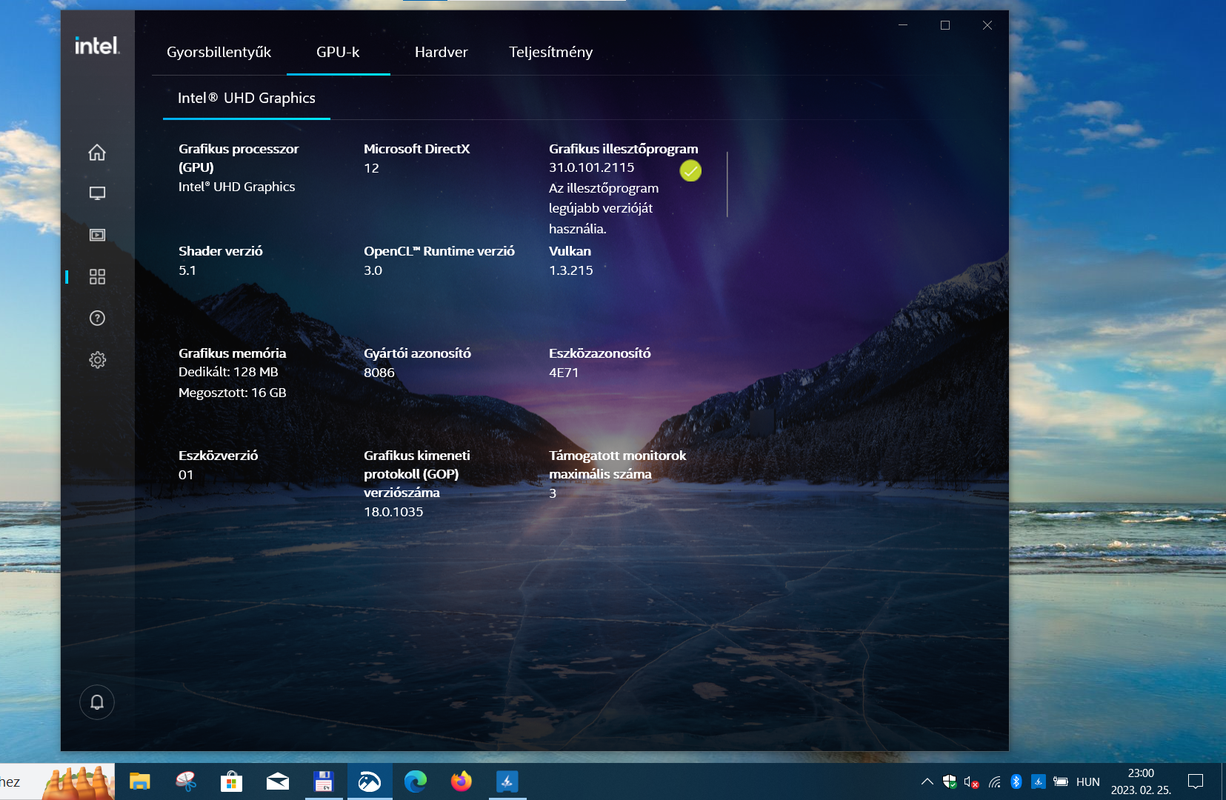Click the vendor ID value 8086
1226x800 pixels.
(x=380, y=372)
